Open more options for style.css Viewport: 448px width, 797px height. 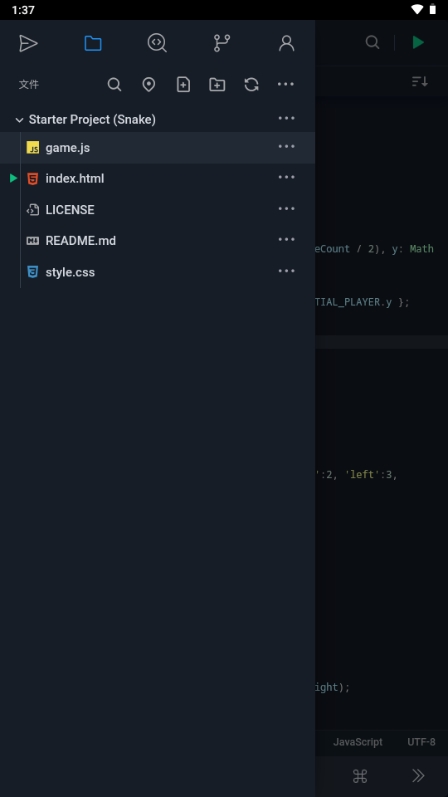coord(286,271)
